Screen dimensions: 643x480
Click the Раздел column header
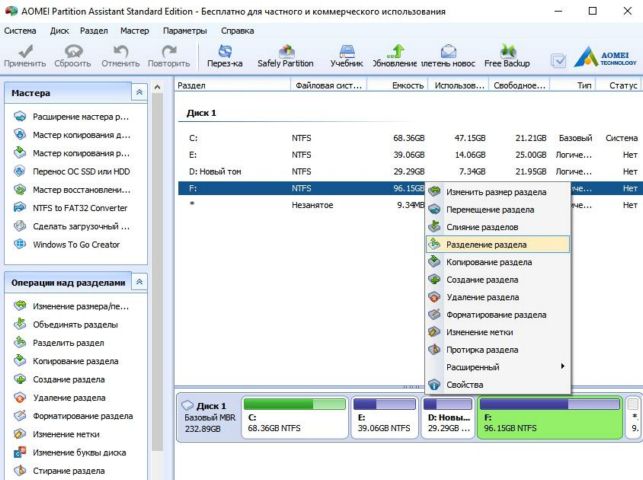point(233,85)
